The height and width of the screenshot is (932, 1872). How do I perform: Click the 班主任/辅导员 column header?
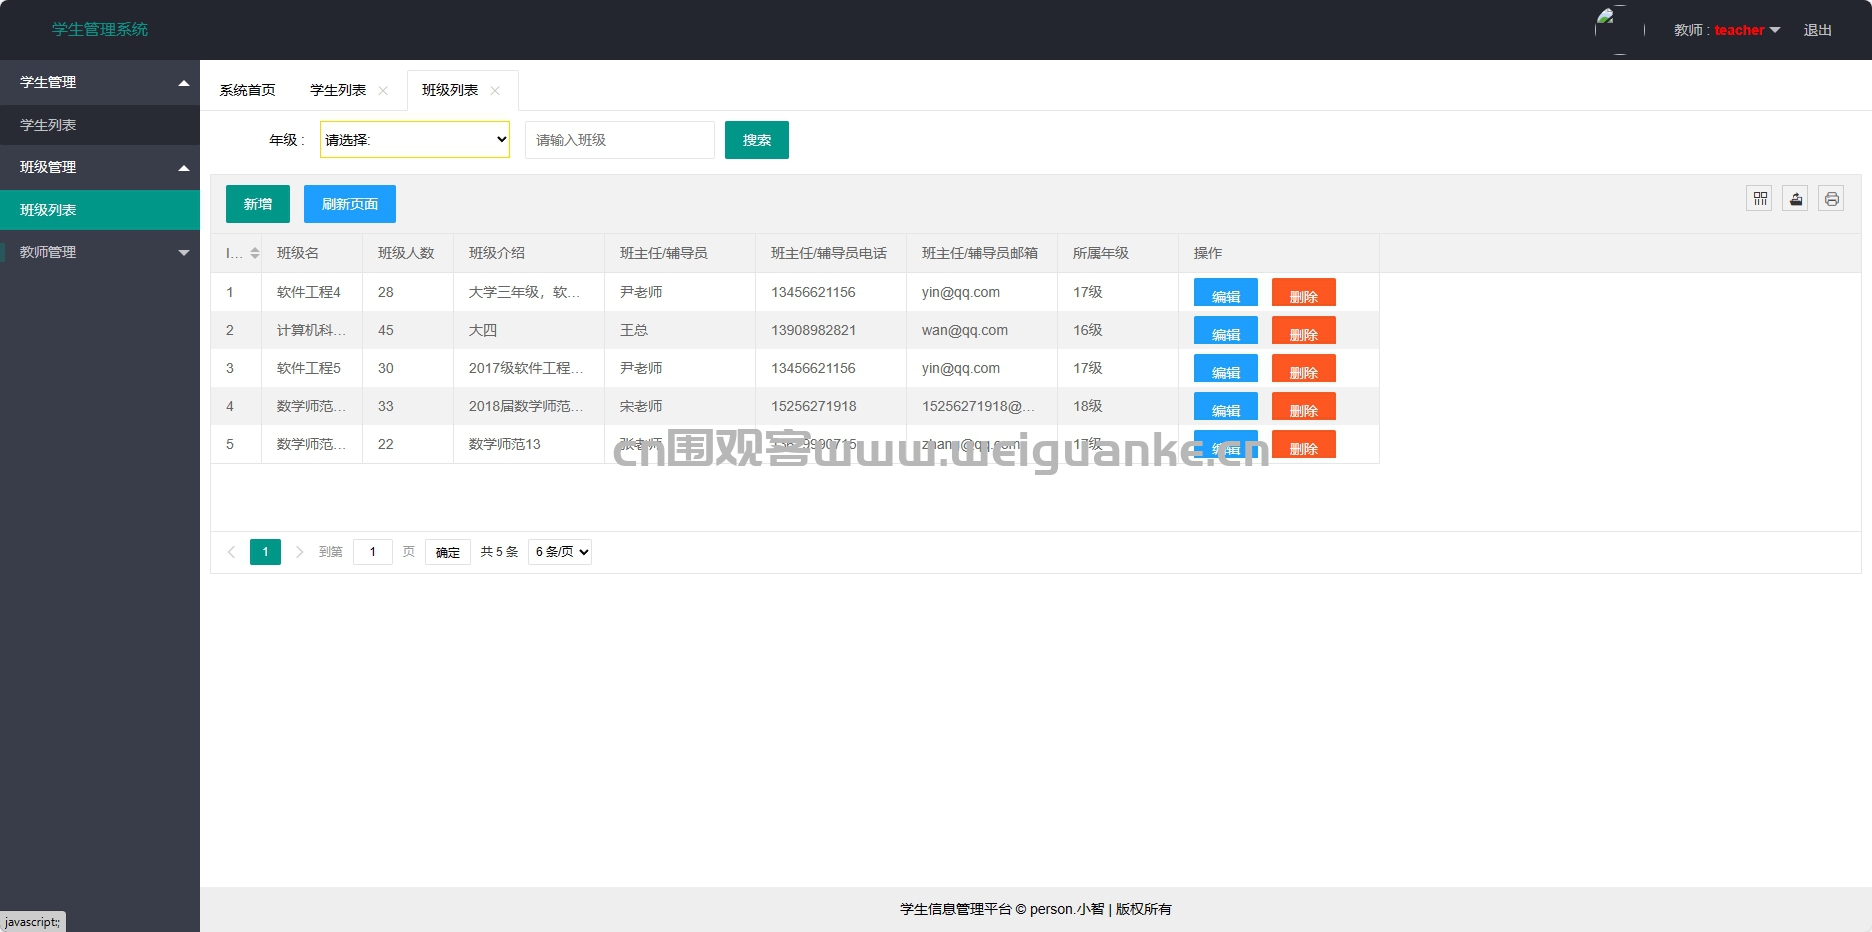click(x=680, y=253)
